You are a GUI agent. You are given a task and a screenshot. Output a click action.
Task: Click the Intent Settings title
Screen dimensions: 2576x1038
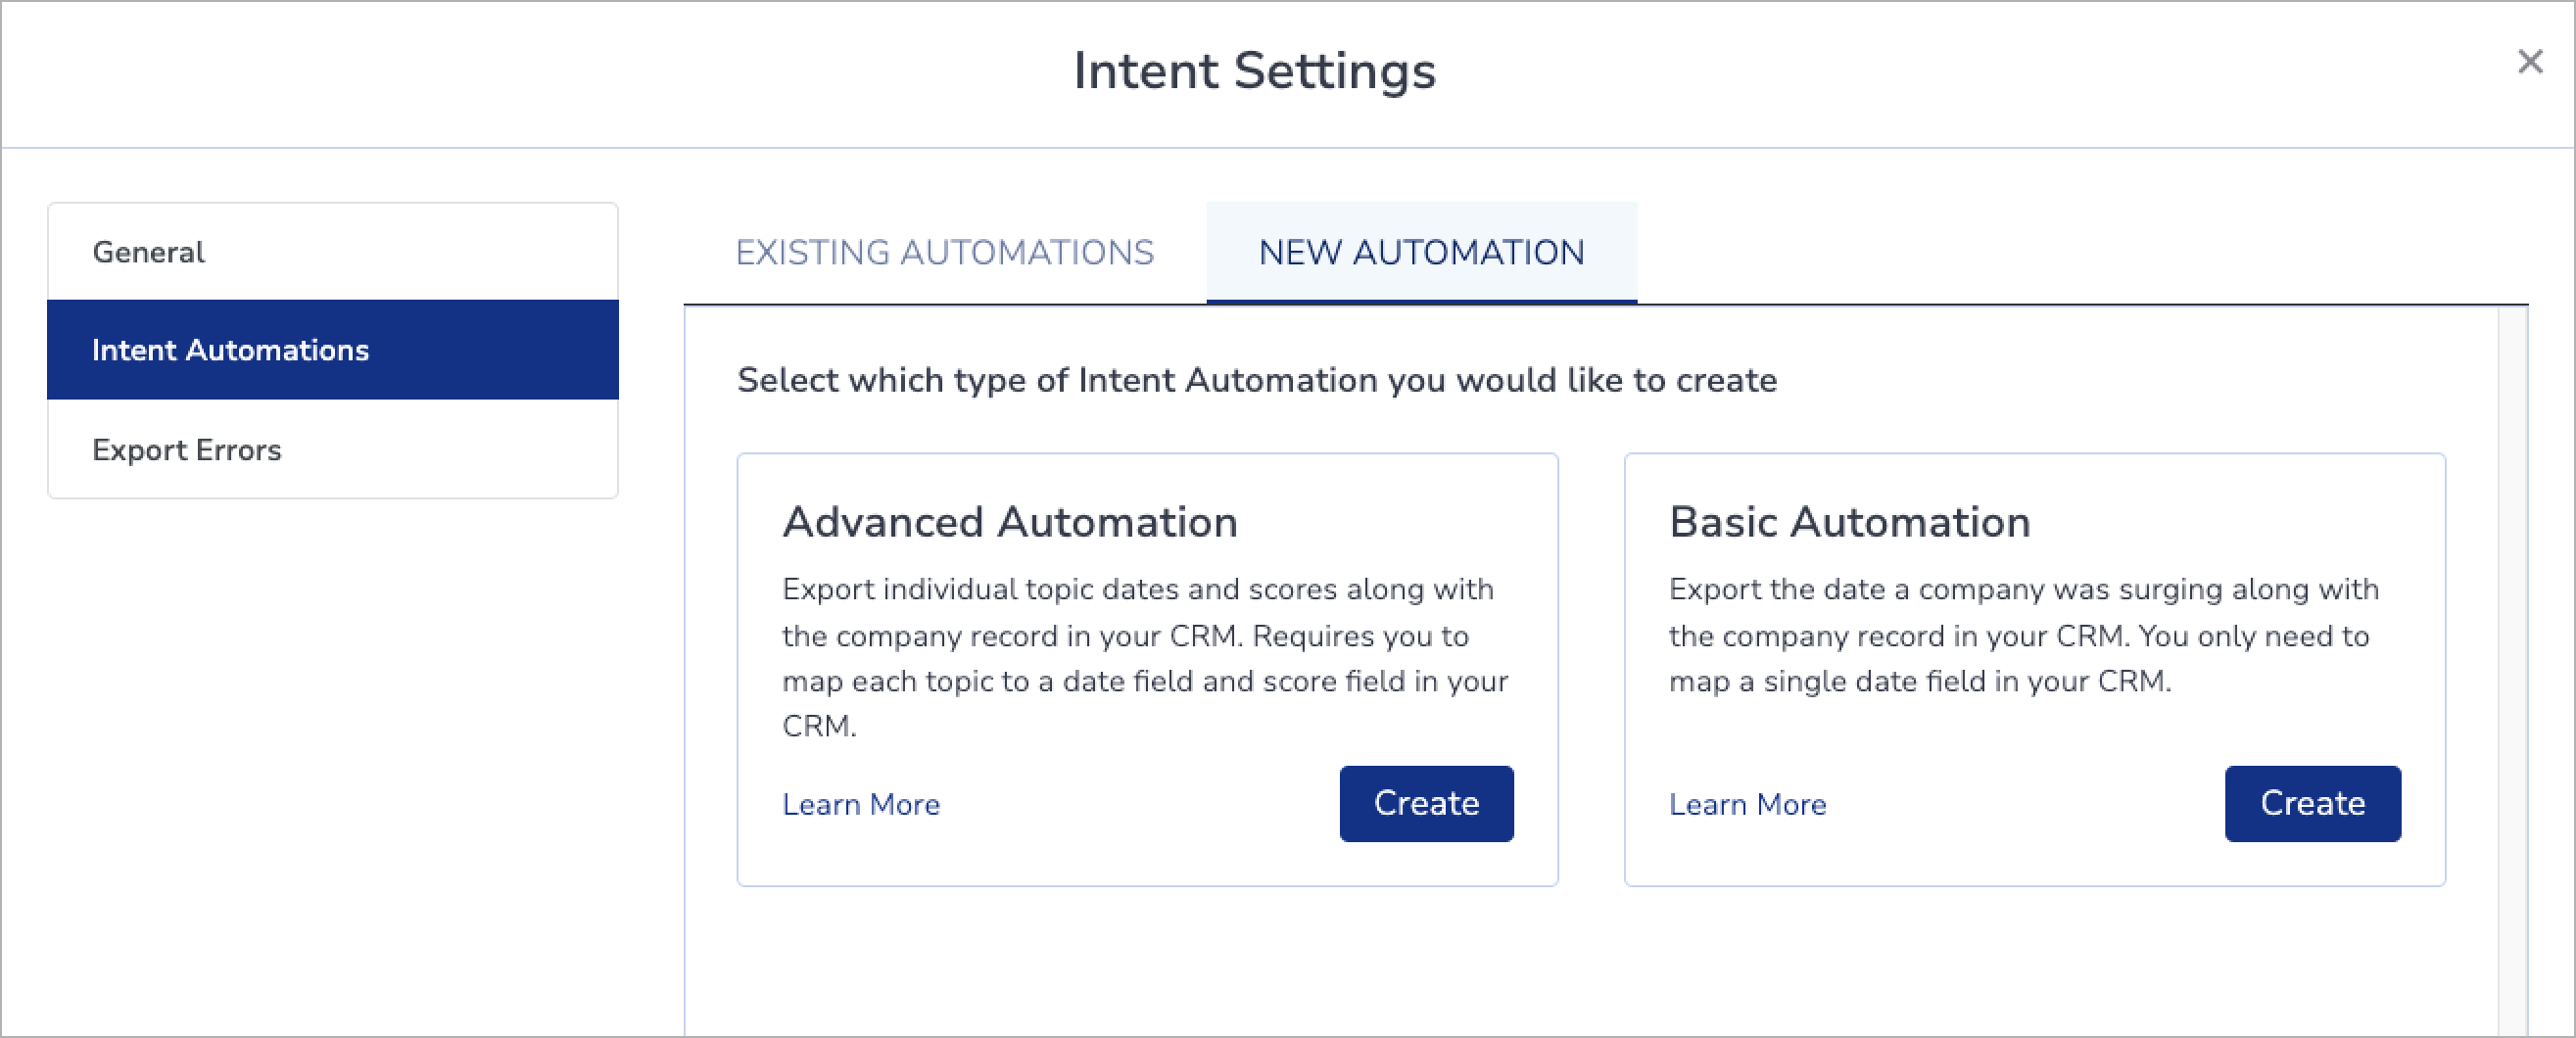[x=1254, y=71]
